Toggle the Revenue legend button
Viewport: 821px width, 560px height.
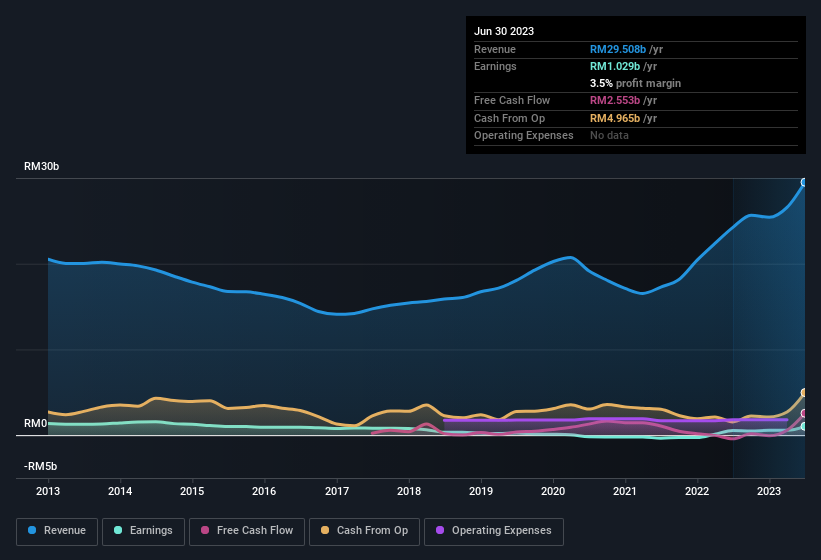(57, 531)
